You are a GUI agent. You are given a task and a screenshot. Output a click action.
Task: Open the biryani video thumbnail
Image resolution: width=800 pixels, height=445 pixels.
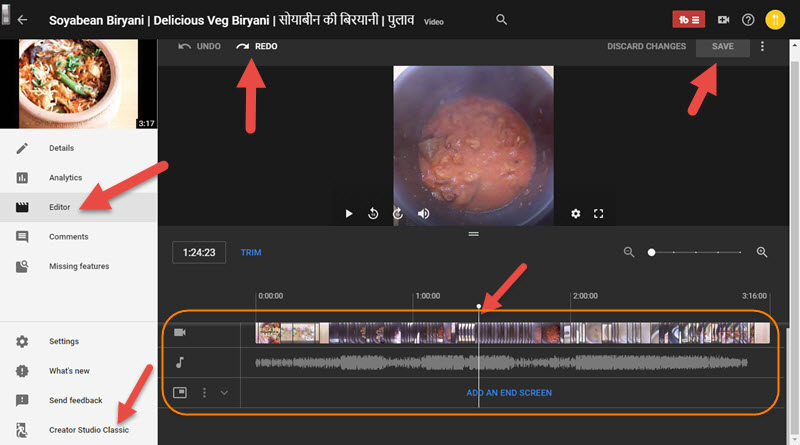tap(78, 84)
